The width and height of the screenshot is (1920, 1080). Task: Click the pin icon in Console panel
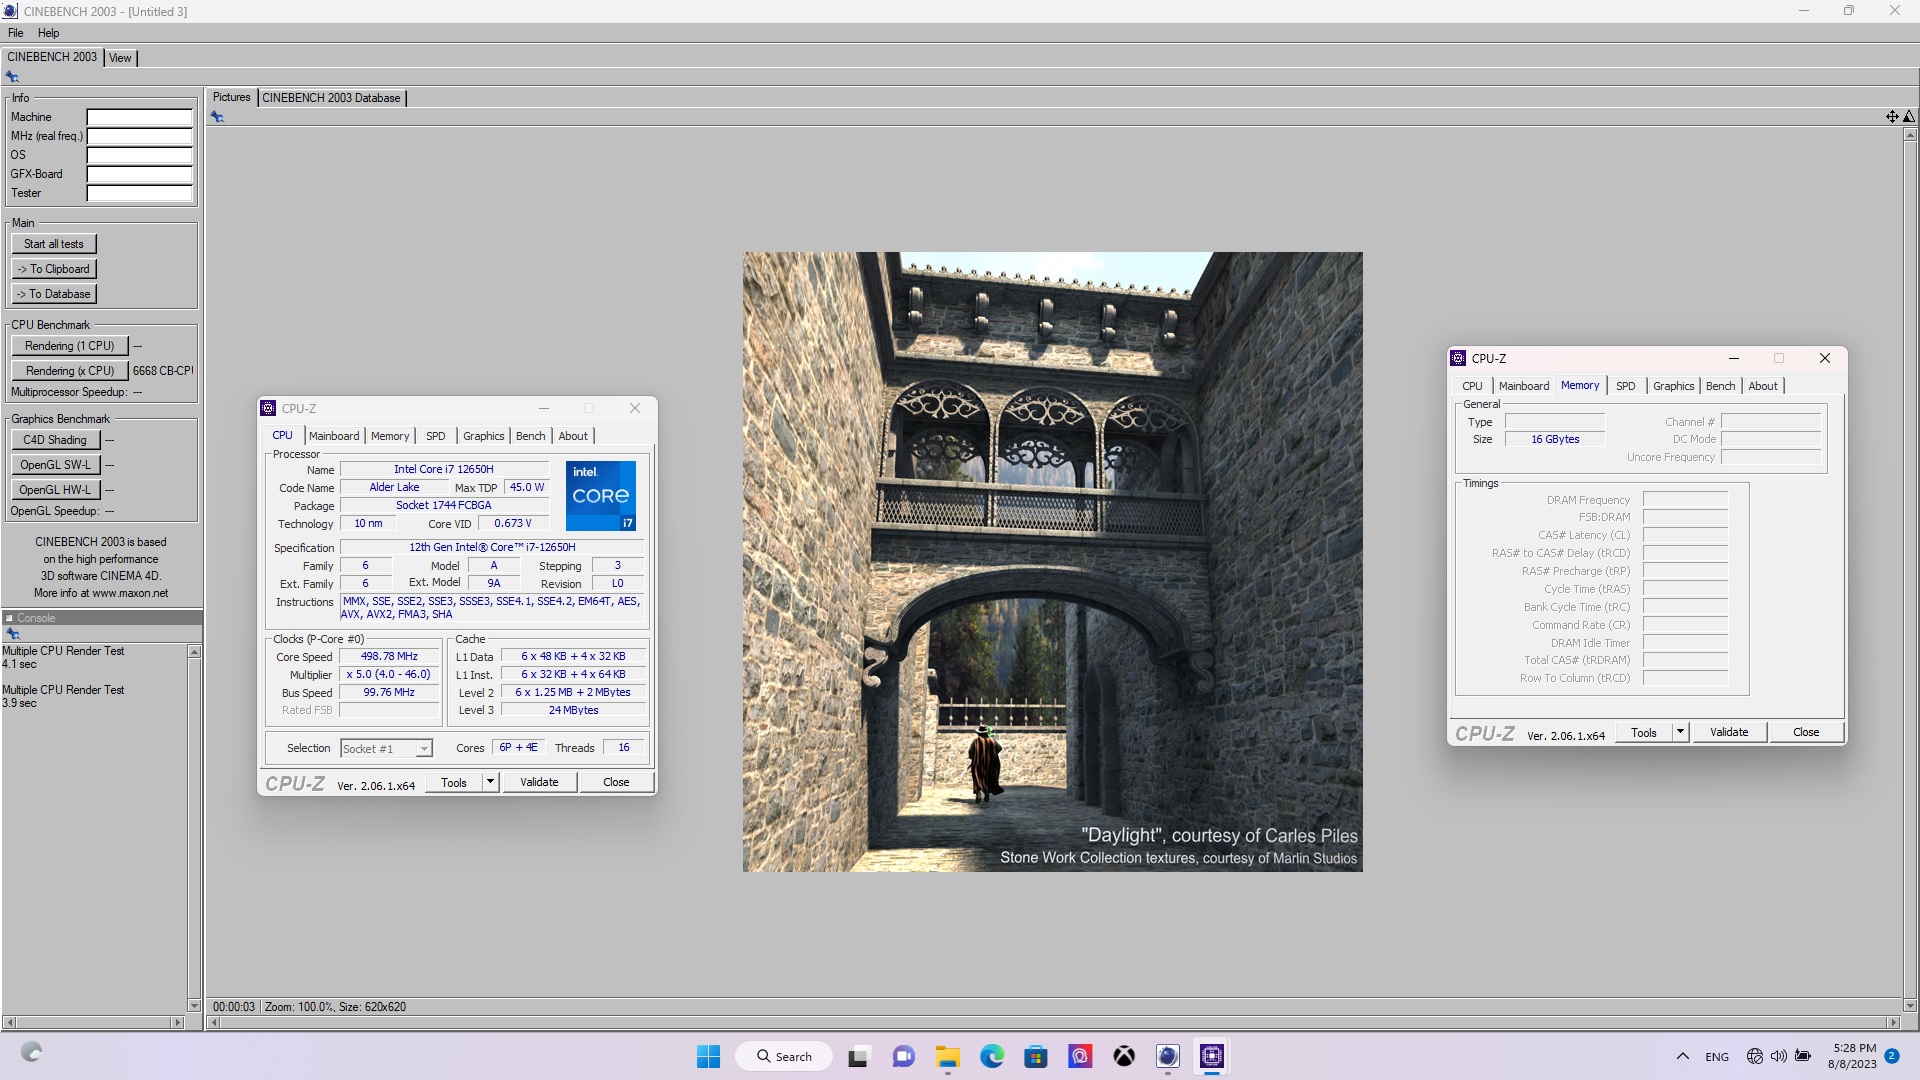click(13, 634)
